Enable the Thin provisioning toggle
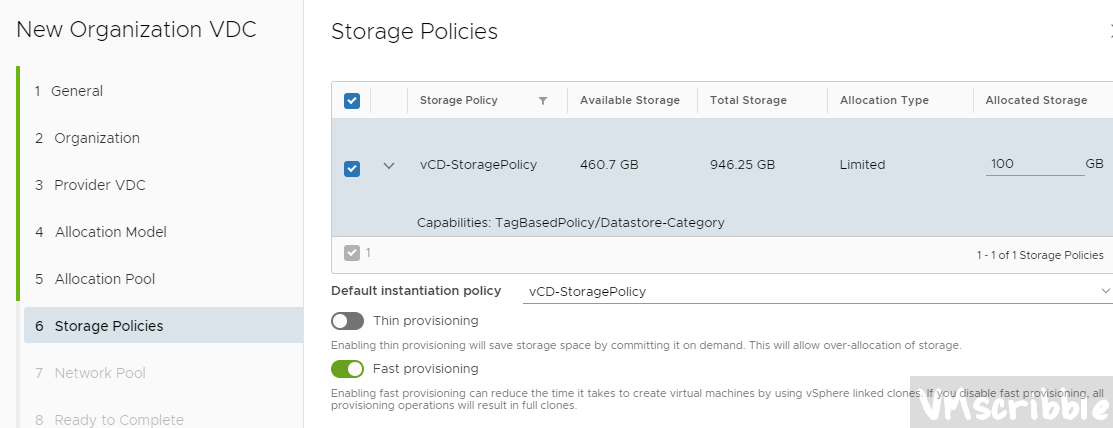 (348, 321)
